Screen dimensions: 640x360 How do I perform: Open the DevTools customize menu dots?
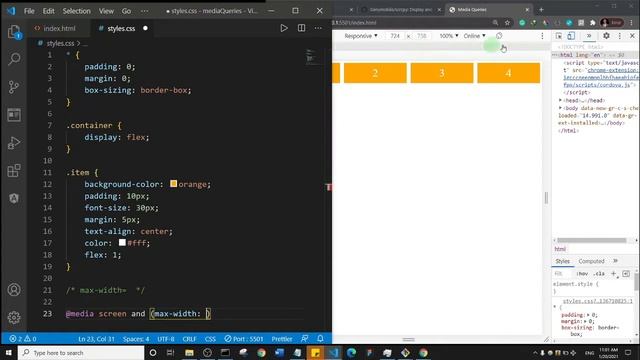point(620,36)
